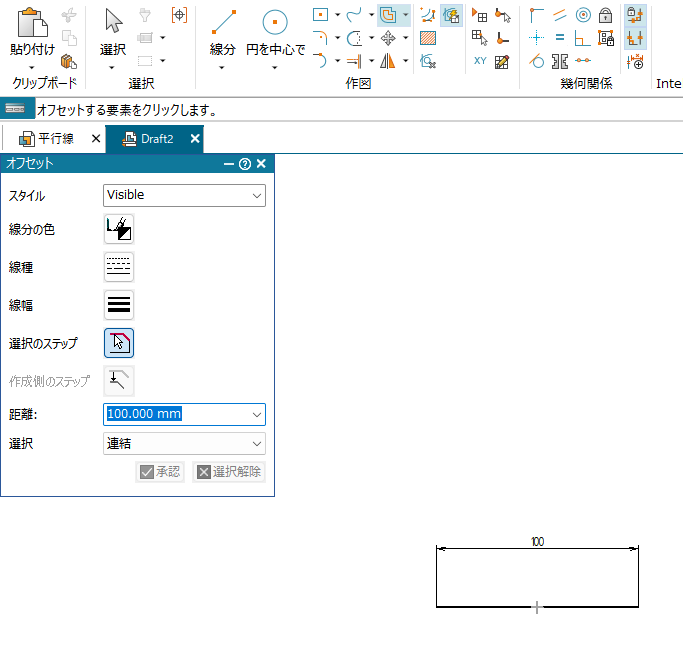Viewport: 683px width, 647px height.
Task: Apply the horizontal/vertical crosshair relationship
Action: (x=536, y=38)
